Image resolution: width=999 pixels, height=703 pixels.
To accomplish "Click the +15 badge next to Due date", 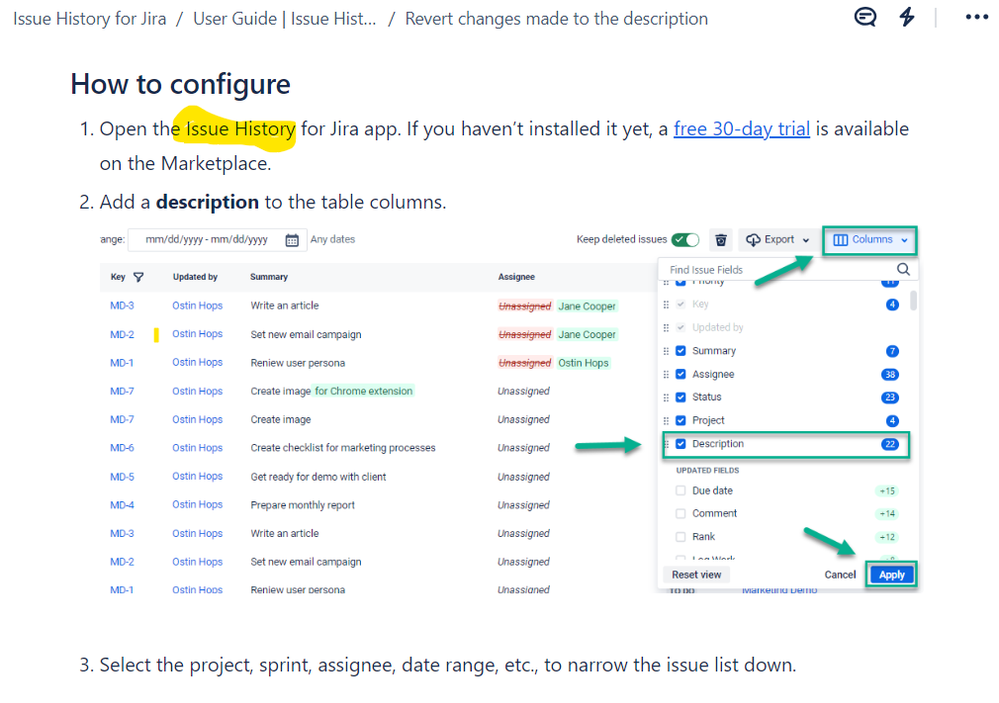I will point(887,491).
